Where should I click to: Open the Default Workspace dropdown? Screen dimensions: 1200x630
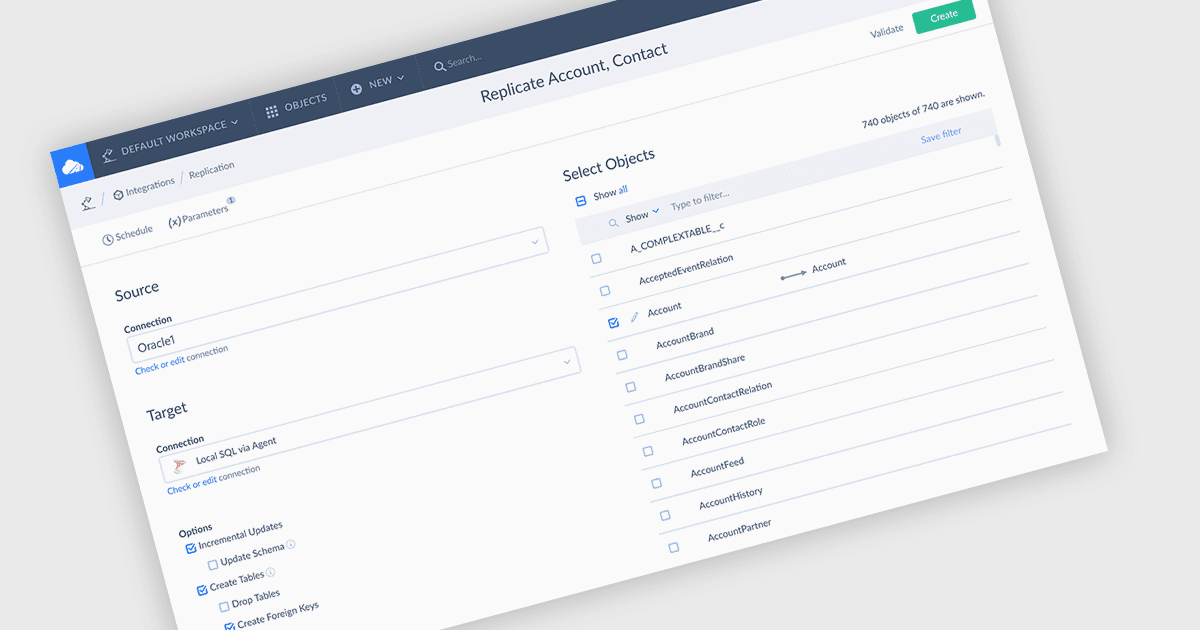click(x=170, y=139)
